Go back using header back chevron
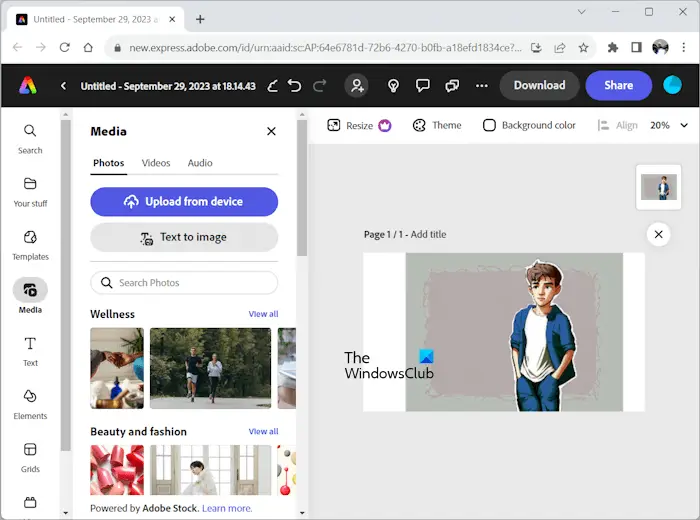The image size is (700, 520). (63, 86)
